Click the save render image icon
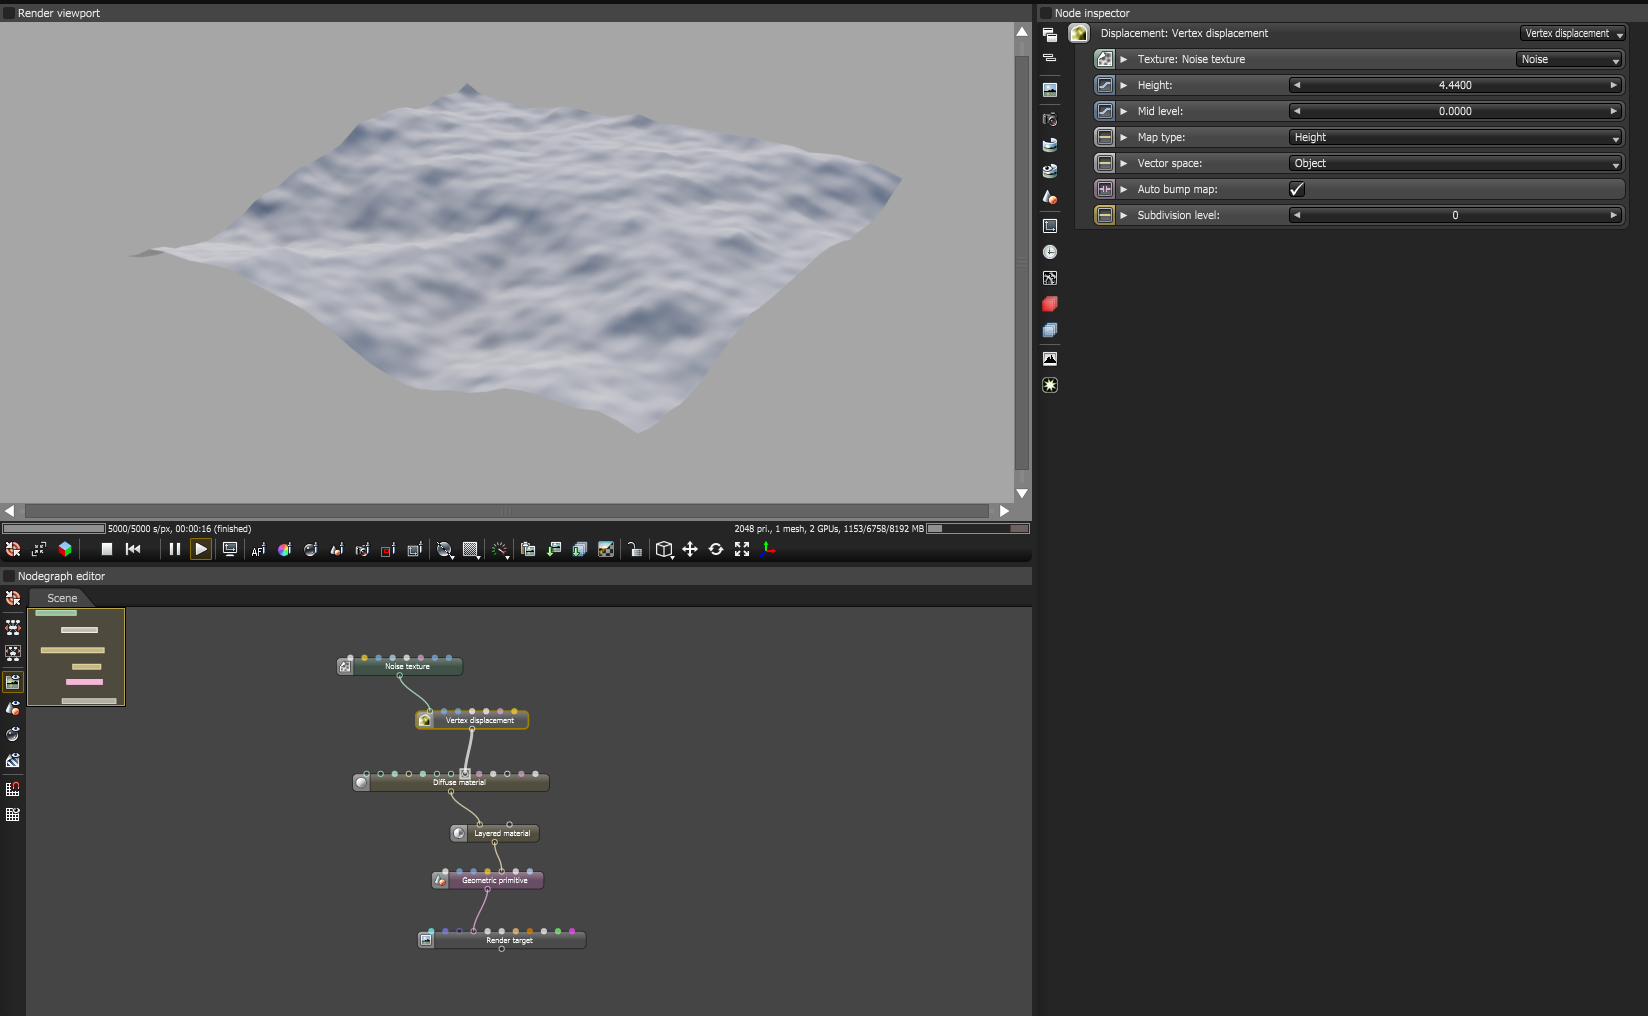Image resolution: width=1648 pixels, height=1016 pixels. coord(554,549)
